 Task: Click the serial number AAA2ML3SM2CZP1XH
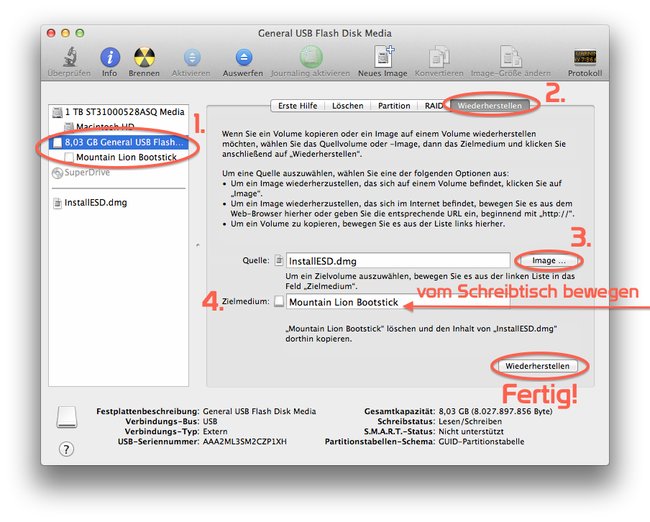(x=245, y=442)
